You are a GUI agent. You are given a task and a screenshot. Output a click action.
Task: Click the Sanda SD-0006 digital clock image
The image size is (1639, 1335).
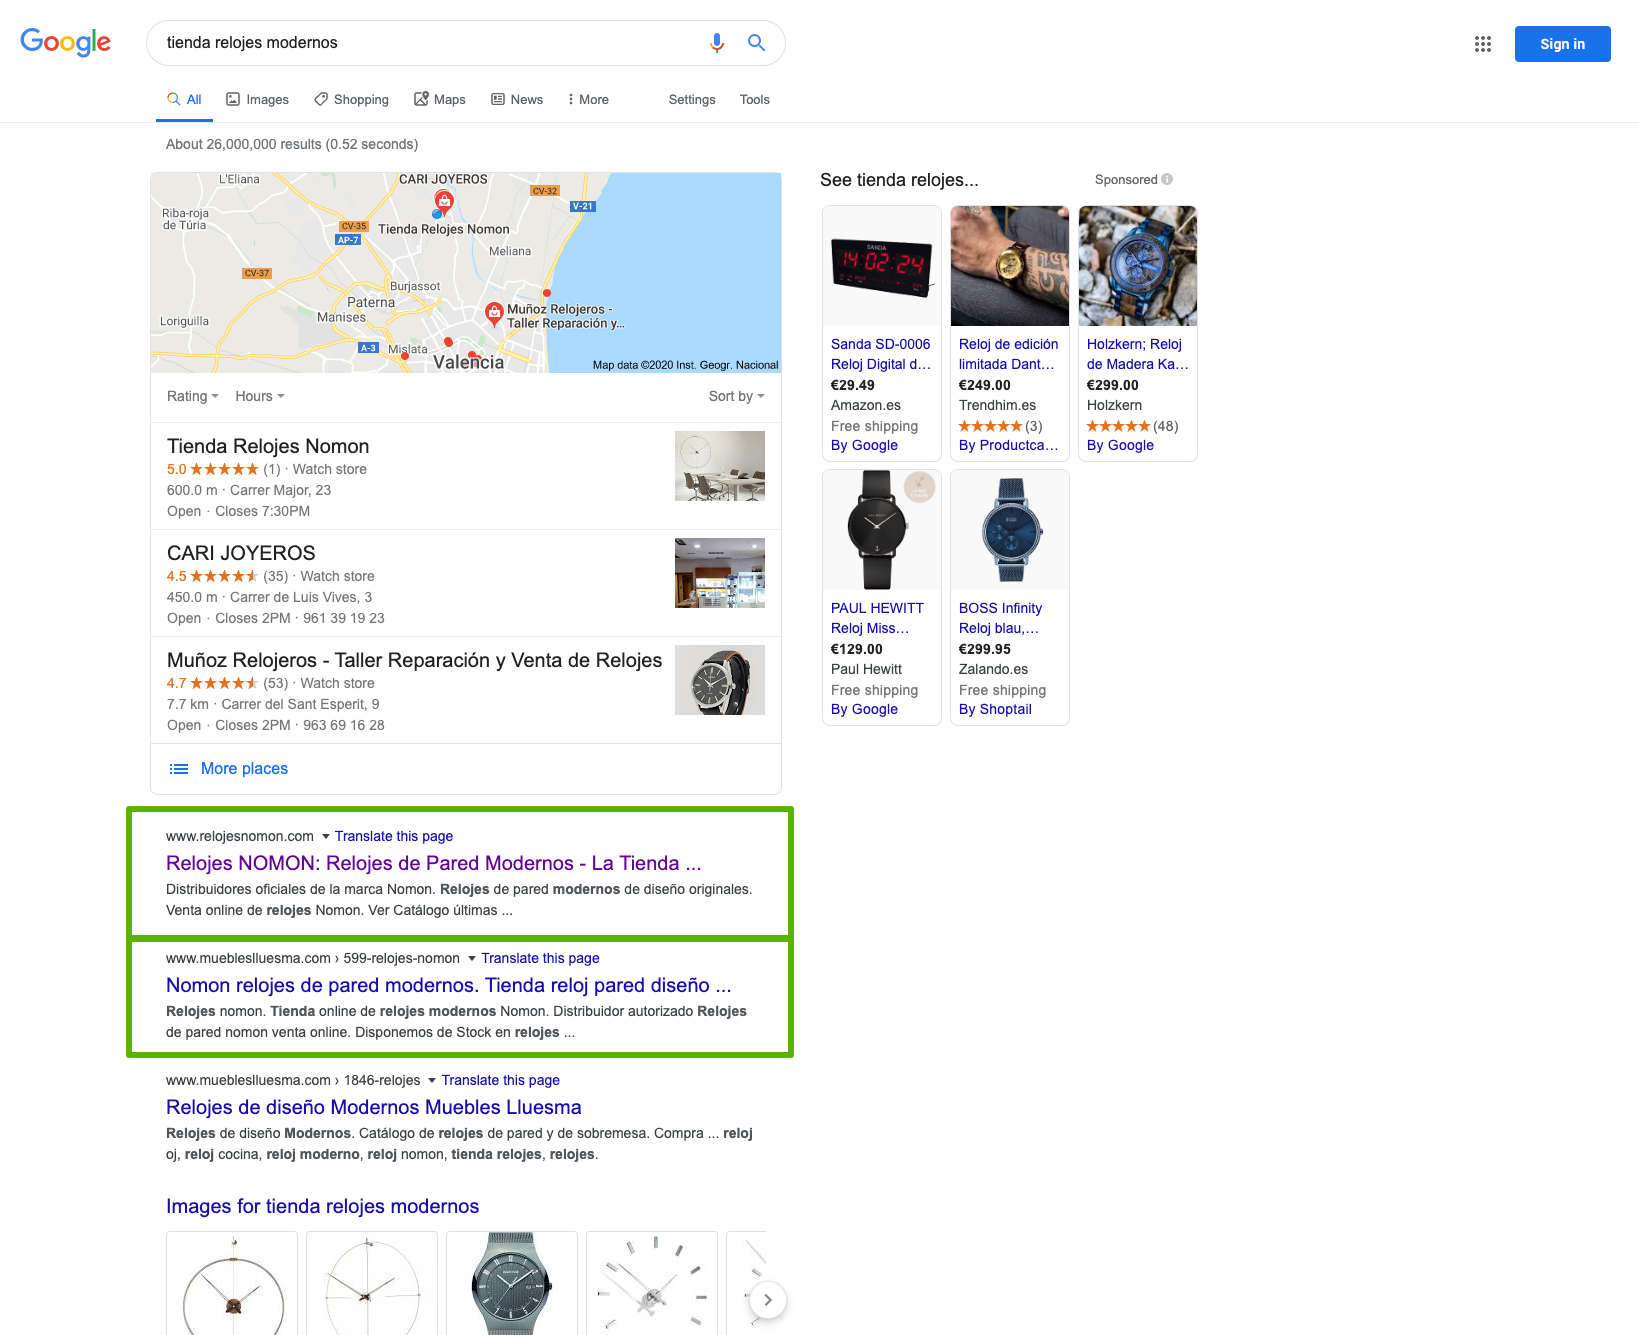pos(882,266)
